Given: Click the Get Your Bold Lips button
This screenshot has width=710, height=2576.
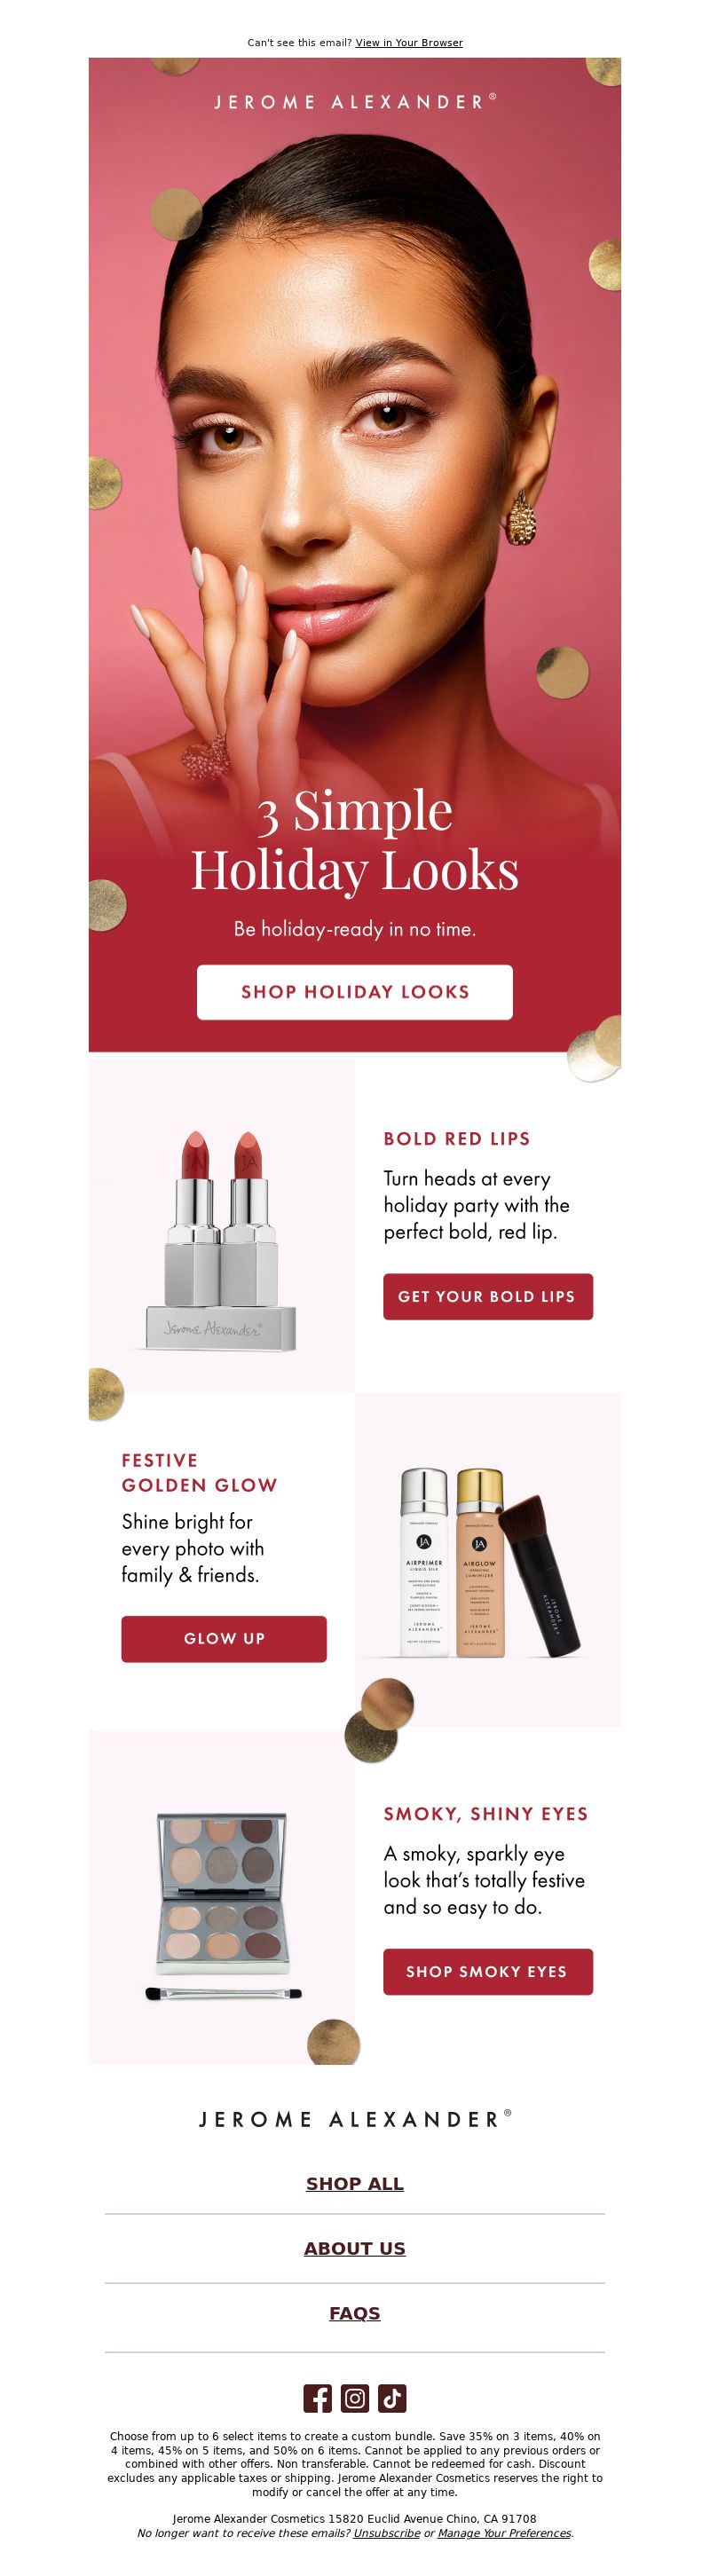Looking at the screenshot, I should [488, 1296].
